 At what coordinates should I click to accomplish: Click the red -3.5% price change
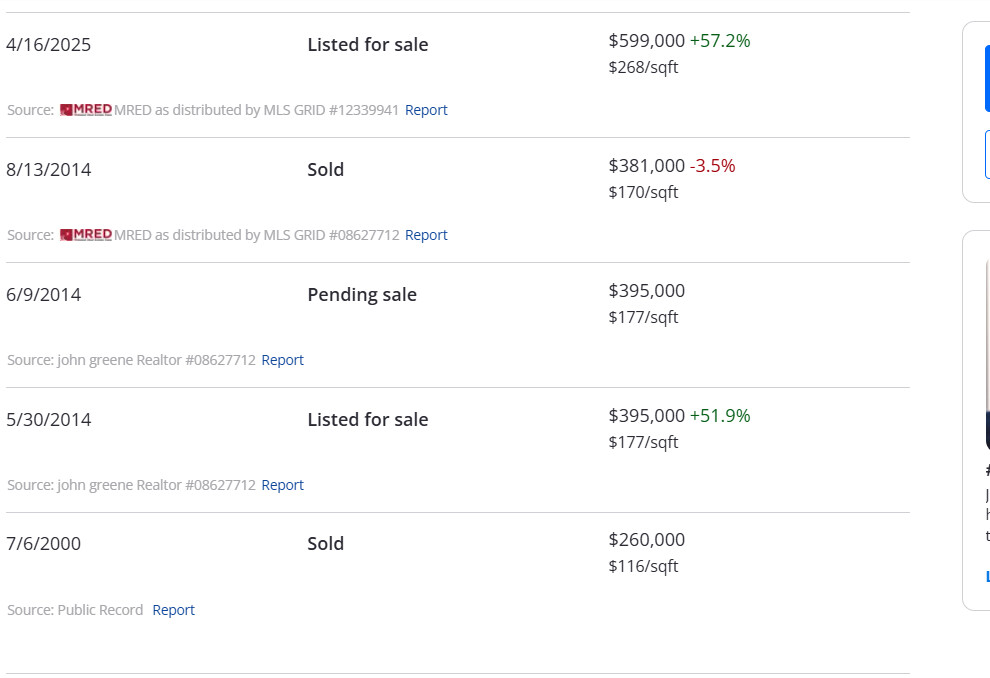coord(712,166)
